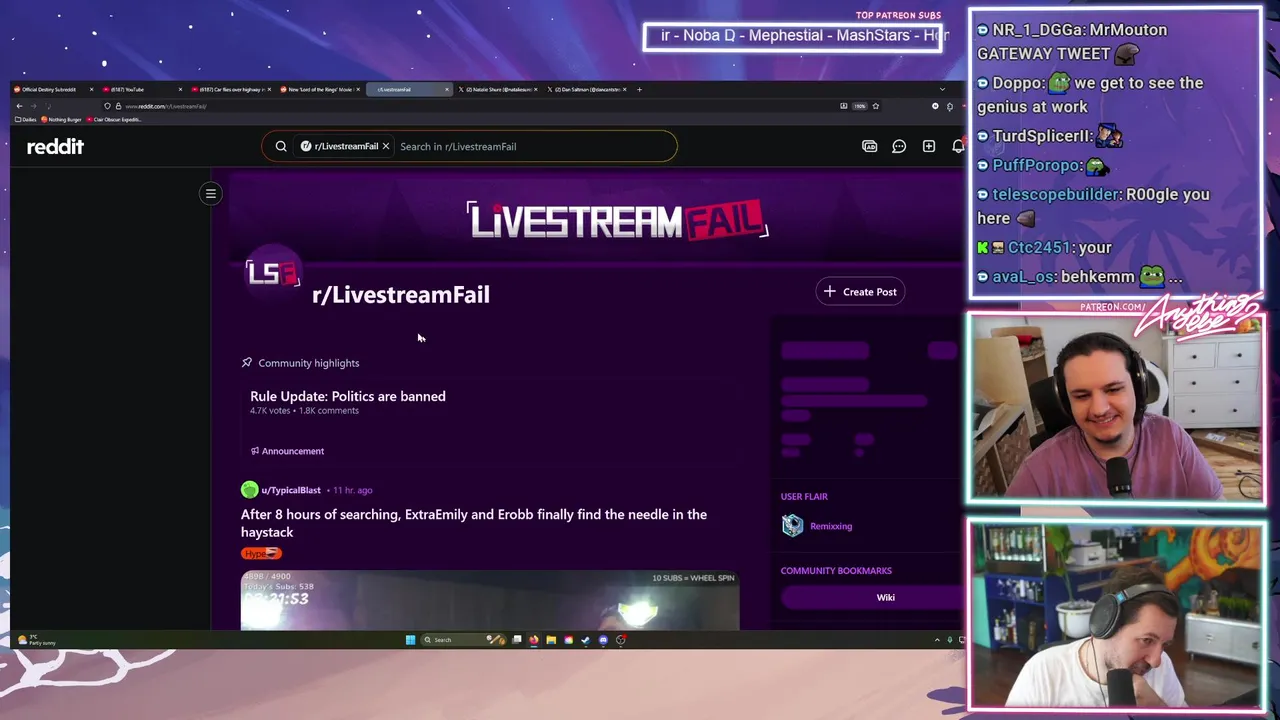Click the Announcement tag
The height and width of the screenshot is (720, 1280).
click(x=288, y=451)
